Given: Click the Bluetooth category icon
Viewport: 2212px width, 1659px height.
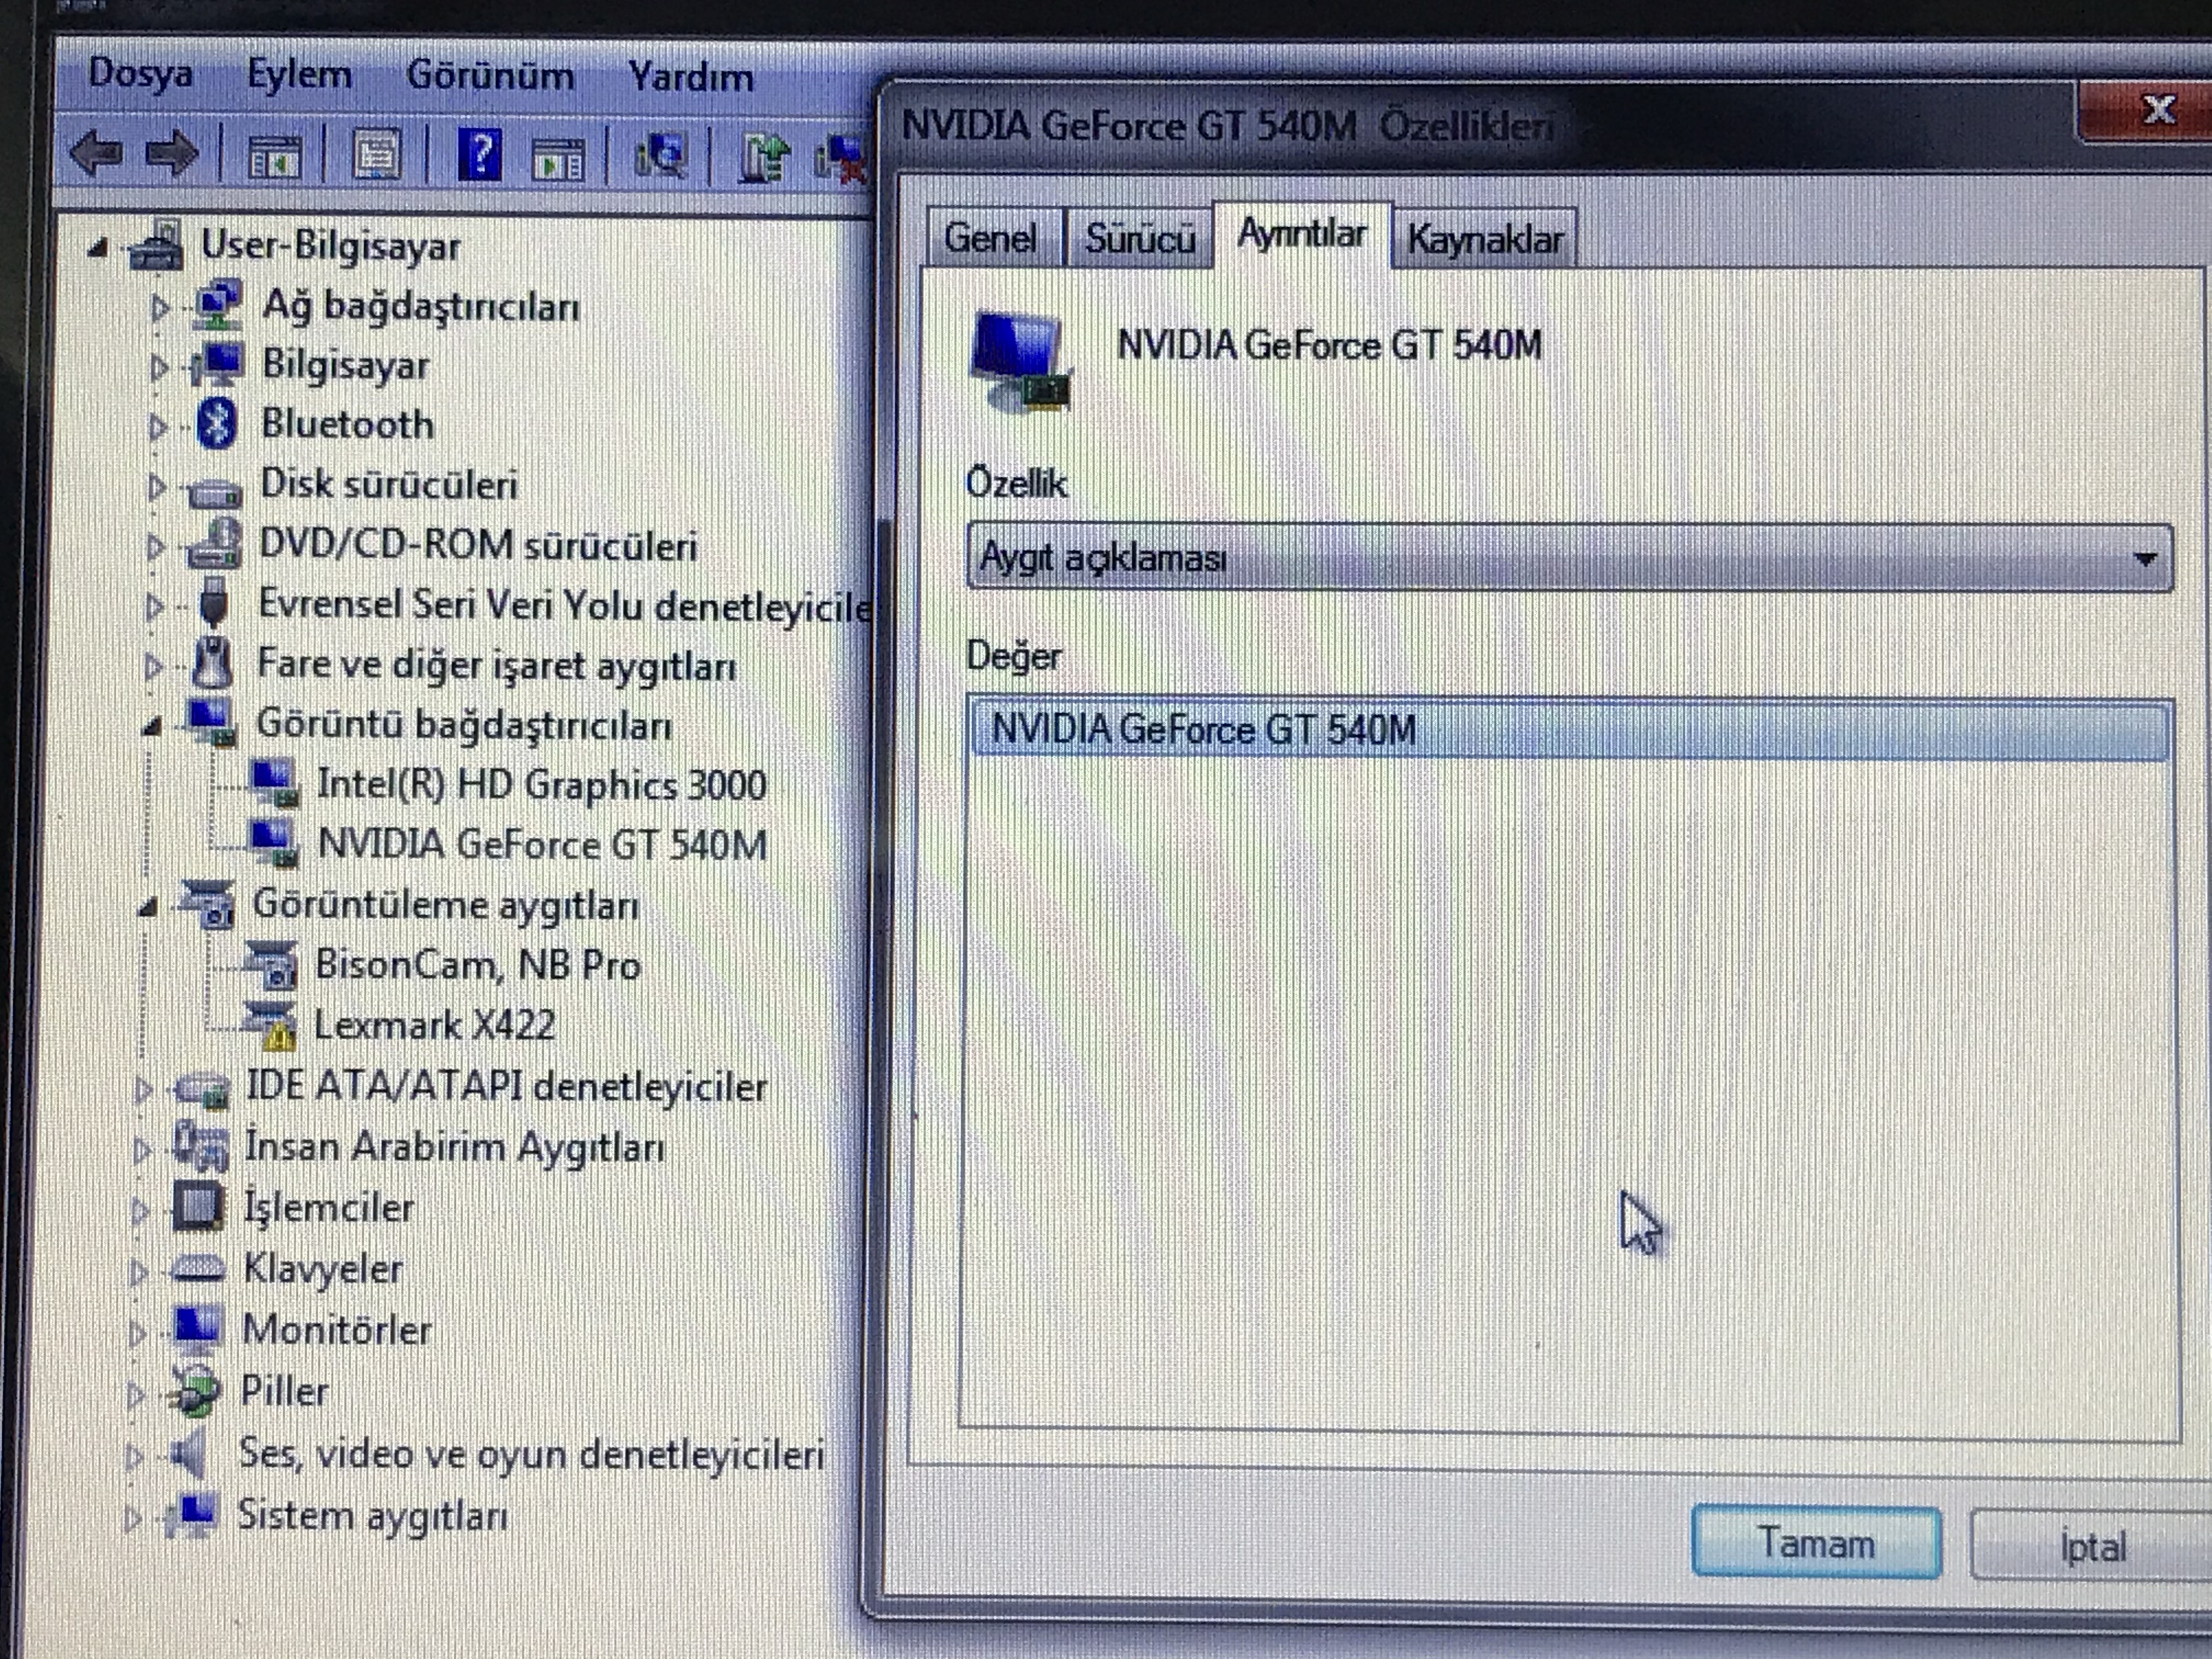Looking at the screenshot, I should (217, 423).
